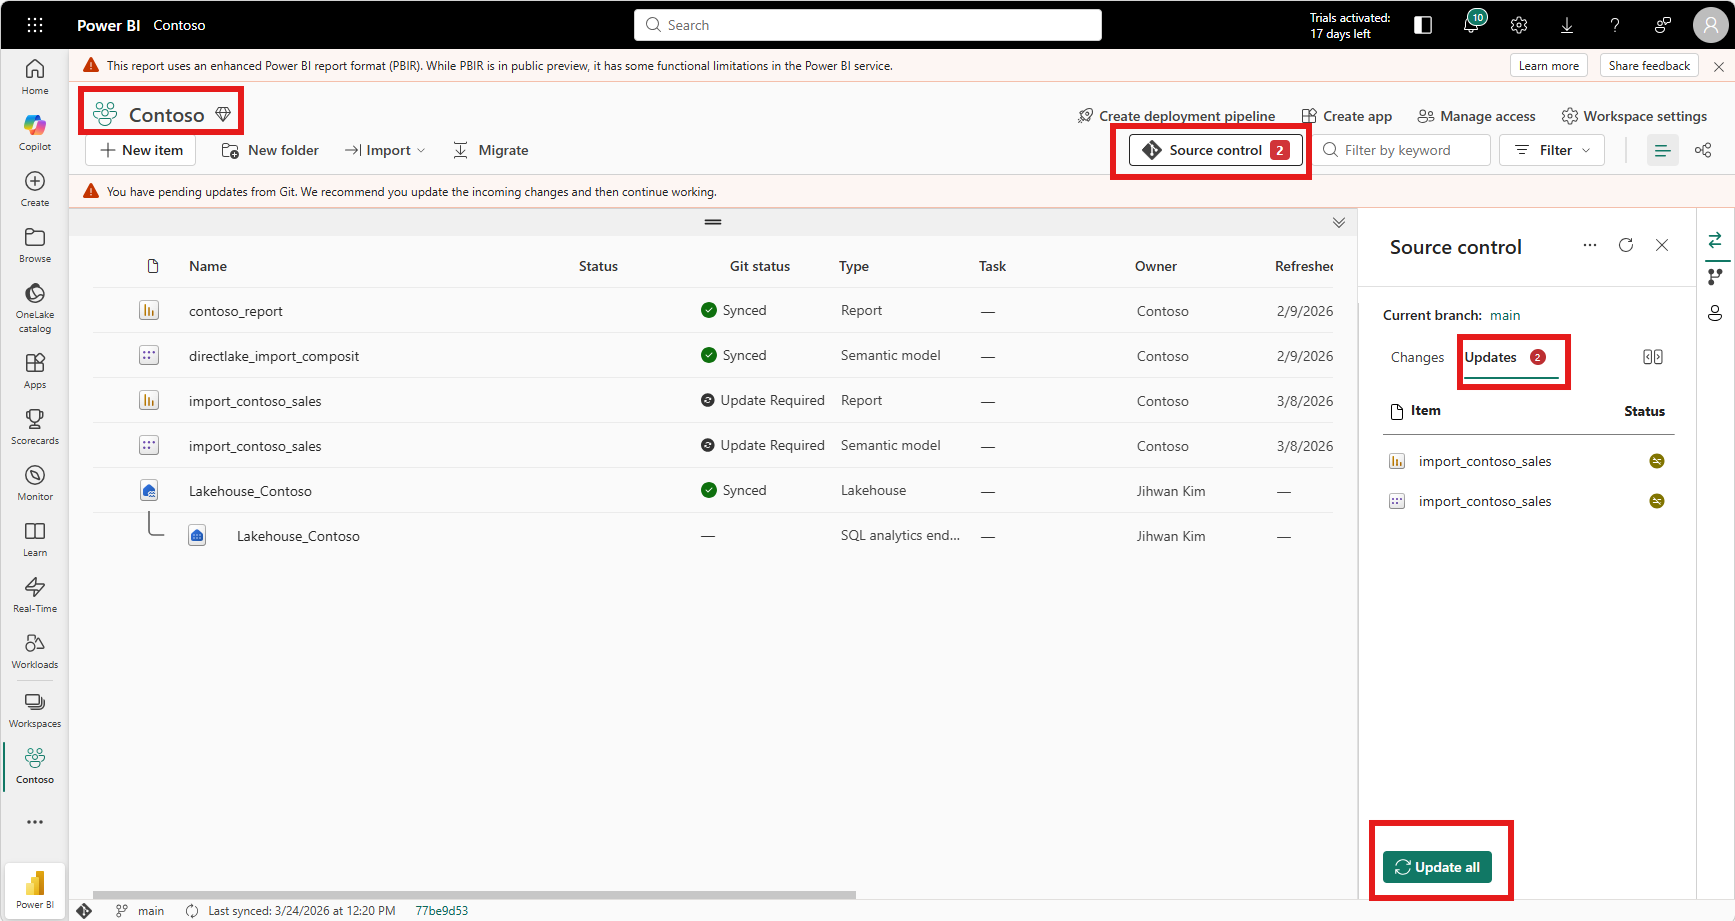Open OneLake catalog
1735x921 pixels.
[x=35, y=307]
